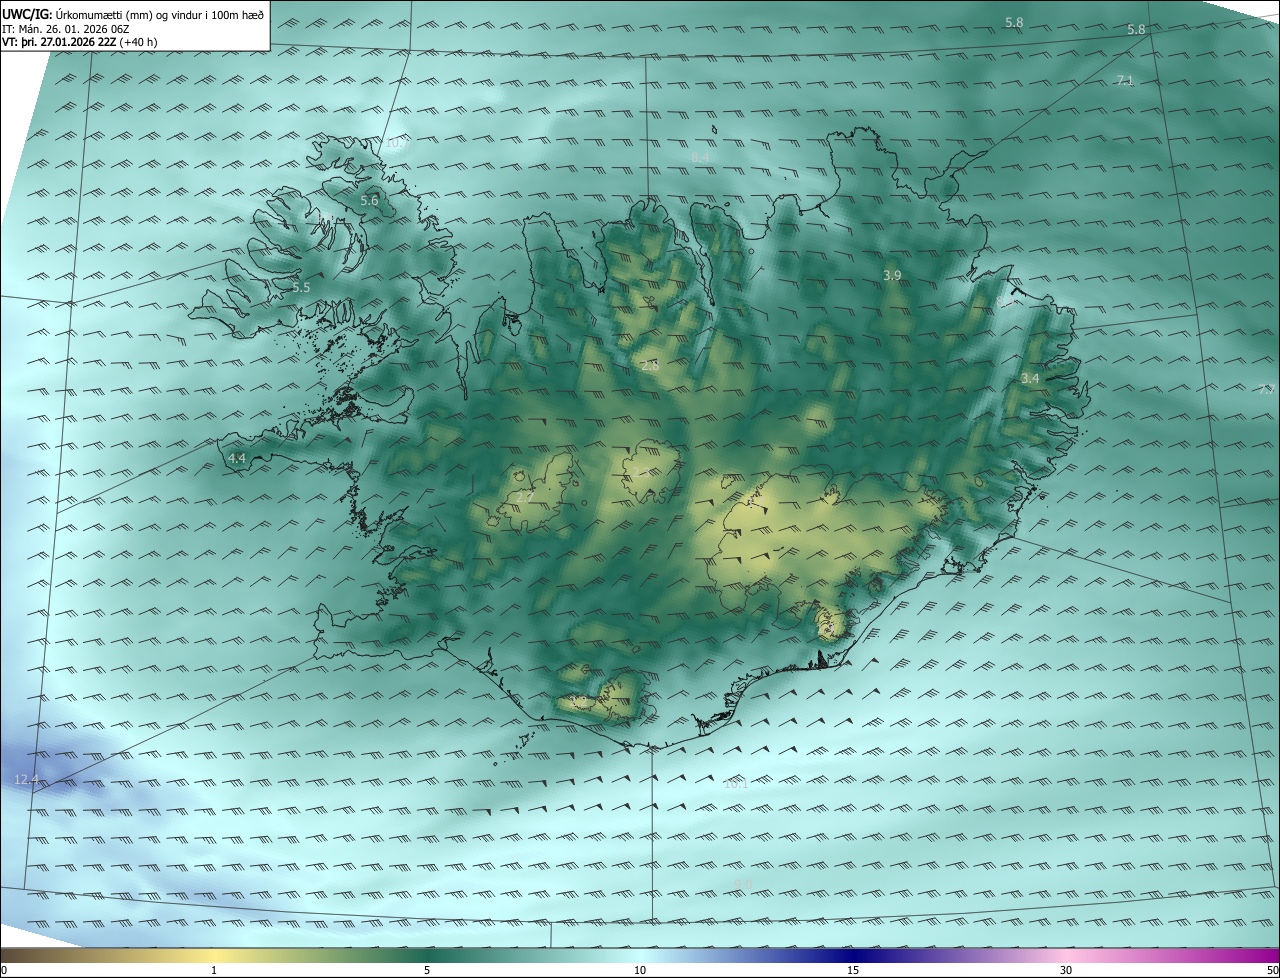
Task: Click the colorbar tick label 15
Action: pos(853,970)
